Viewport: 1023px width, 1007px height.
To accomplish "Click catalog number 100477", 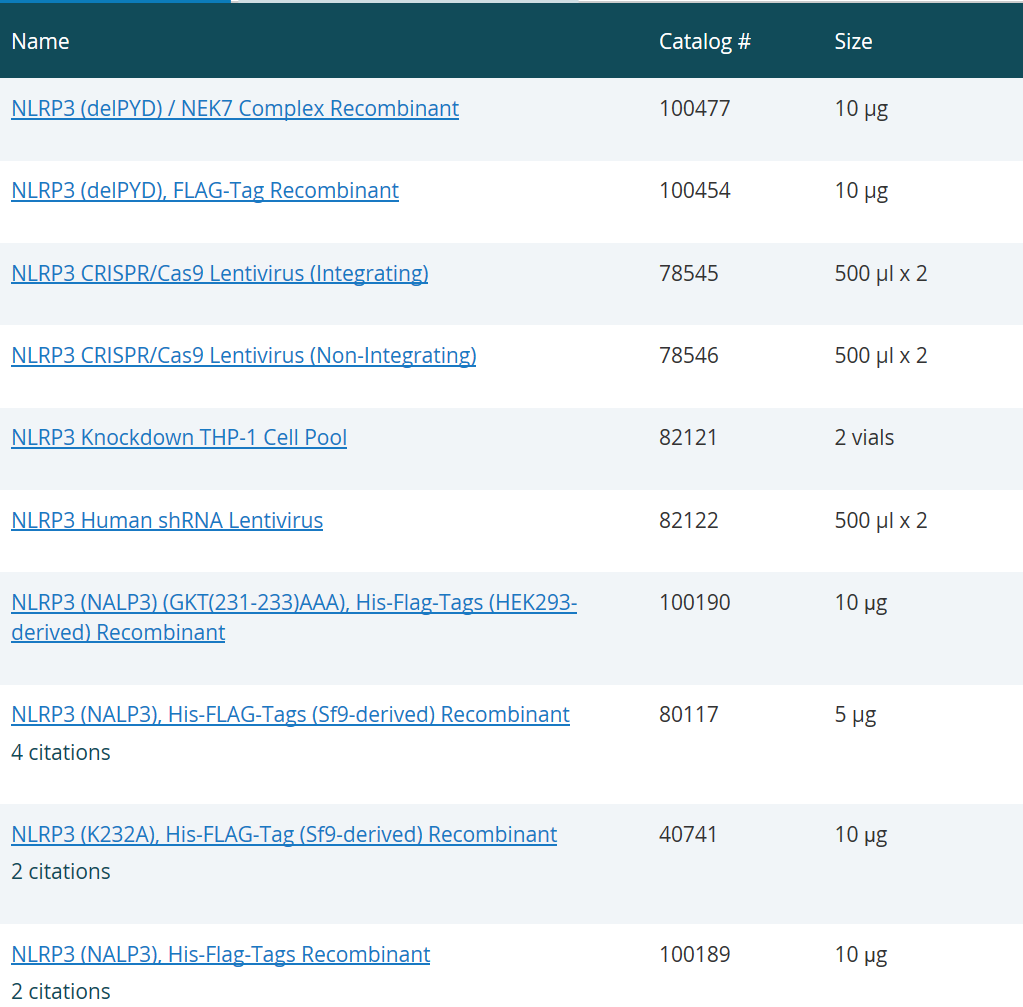I will (x=695, y=108).
